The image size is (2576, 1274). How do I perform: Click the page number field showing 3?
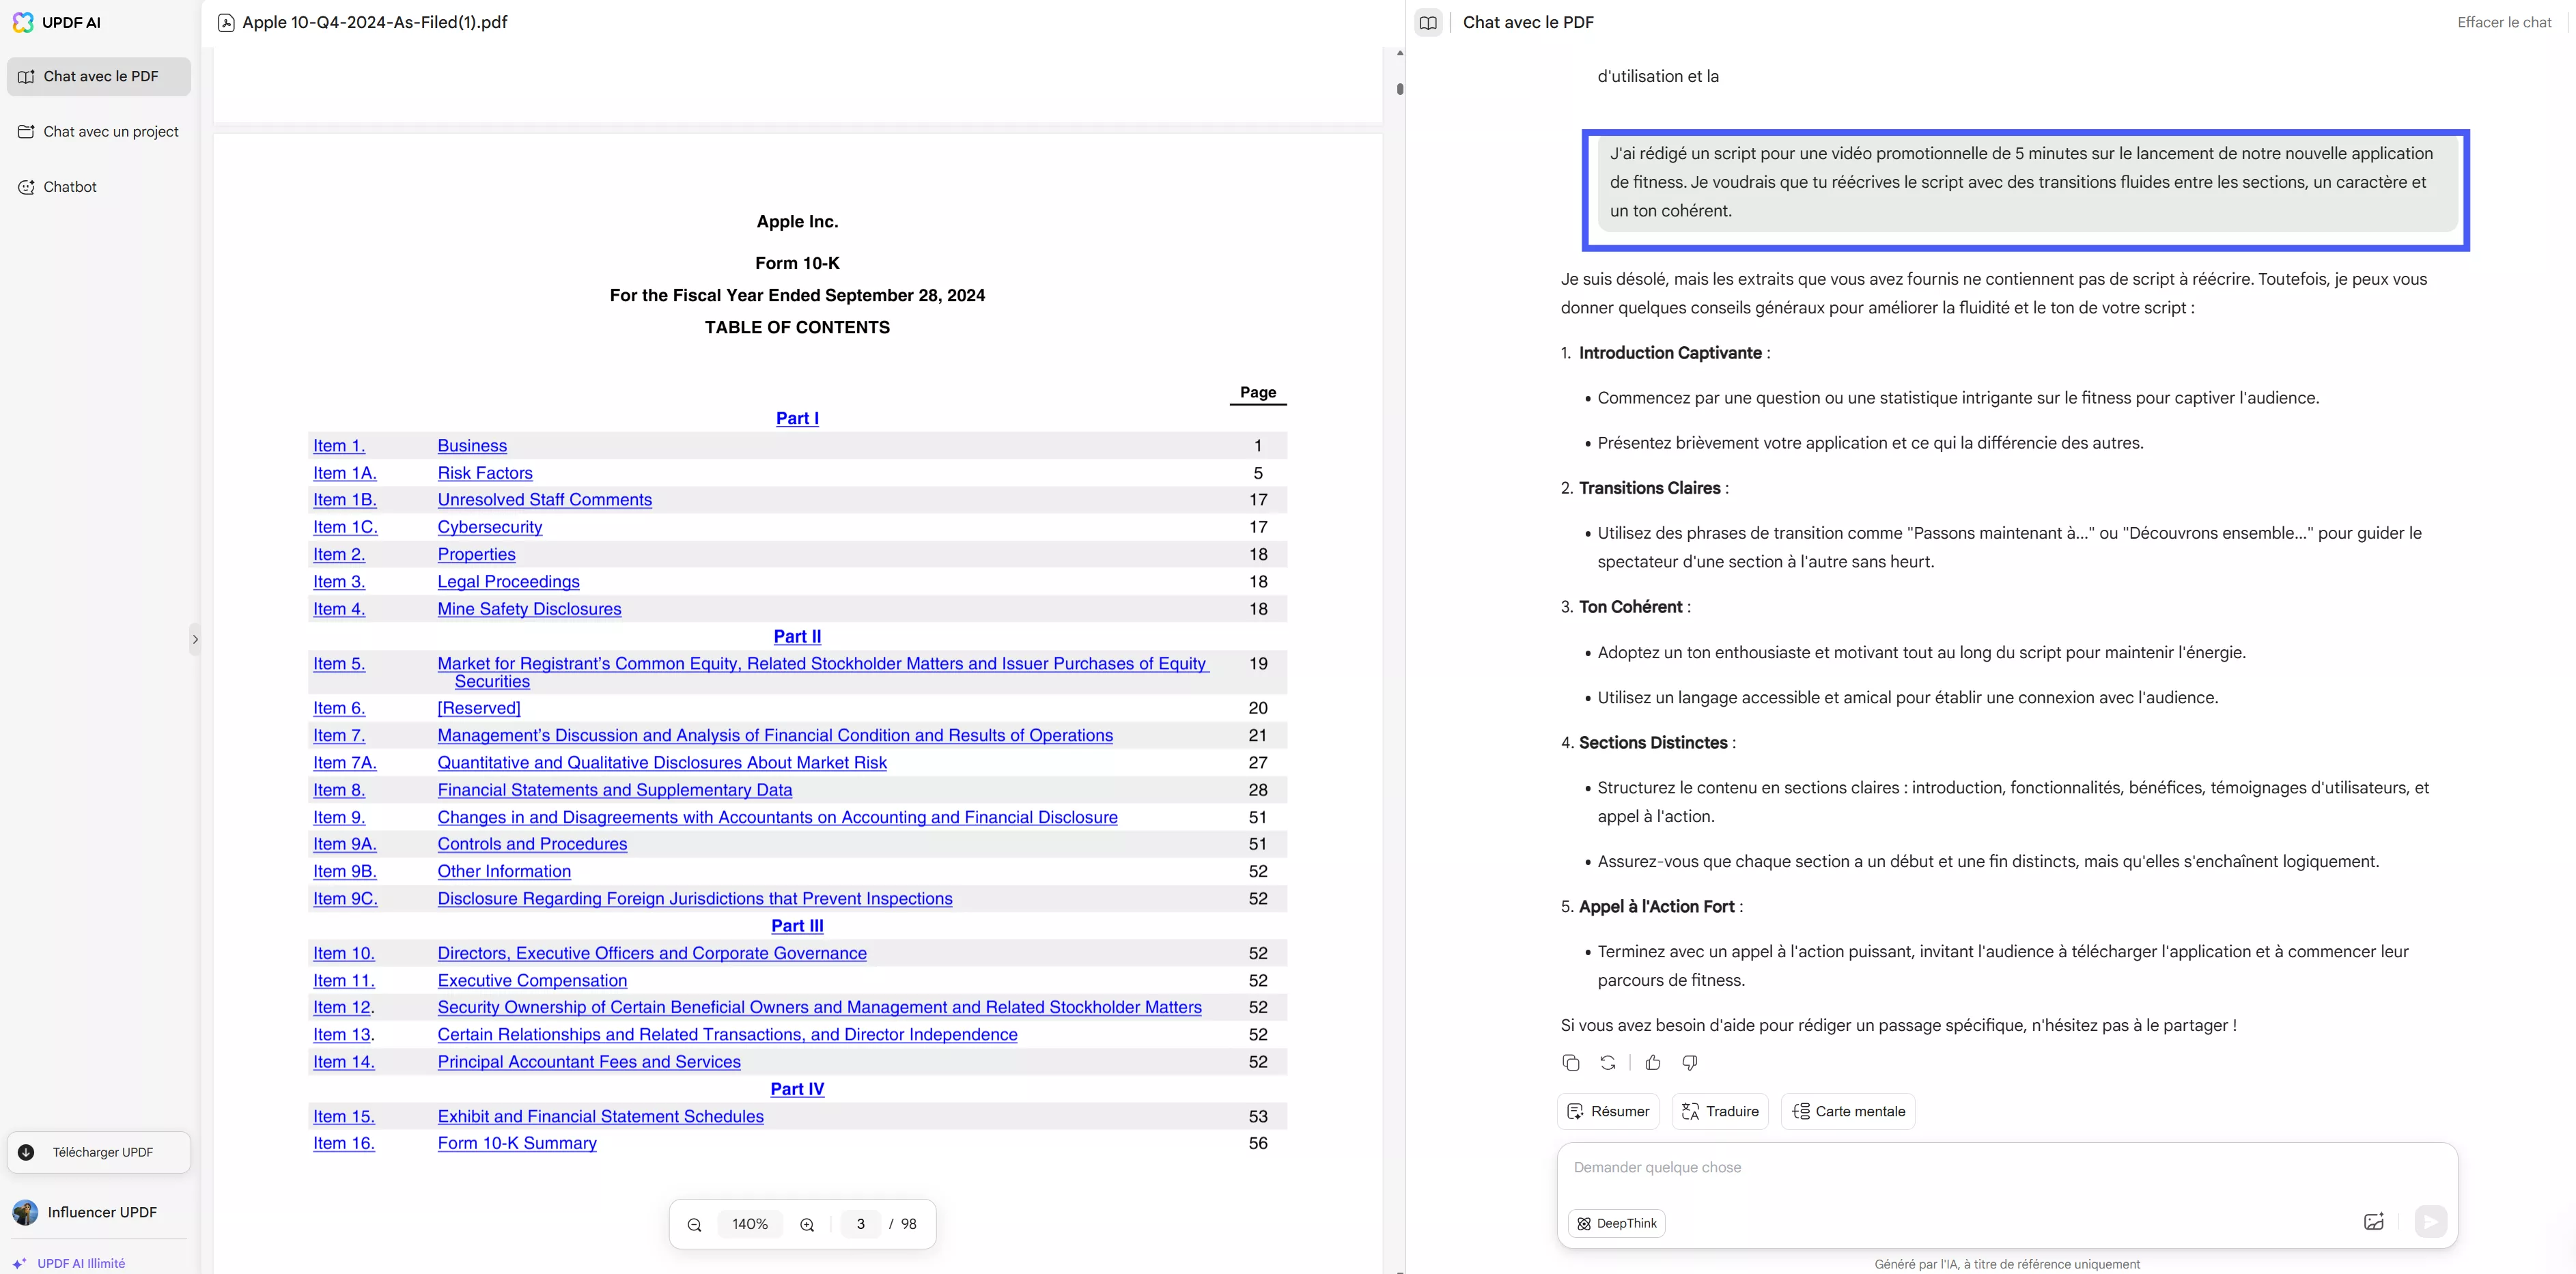coord(861,1224)
